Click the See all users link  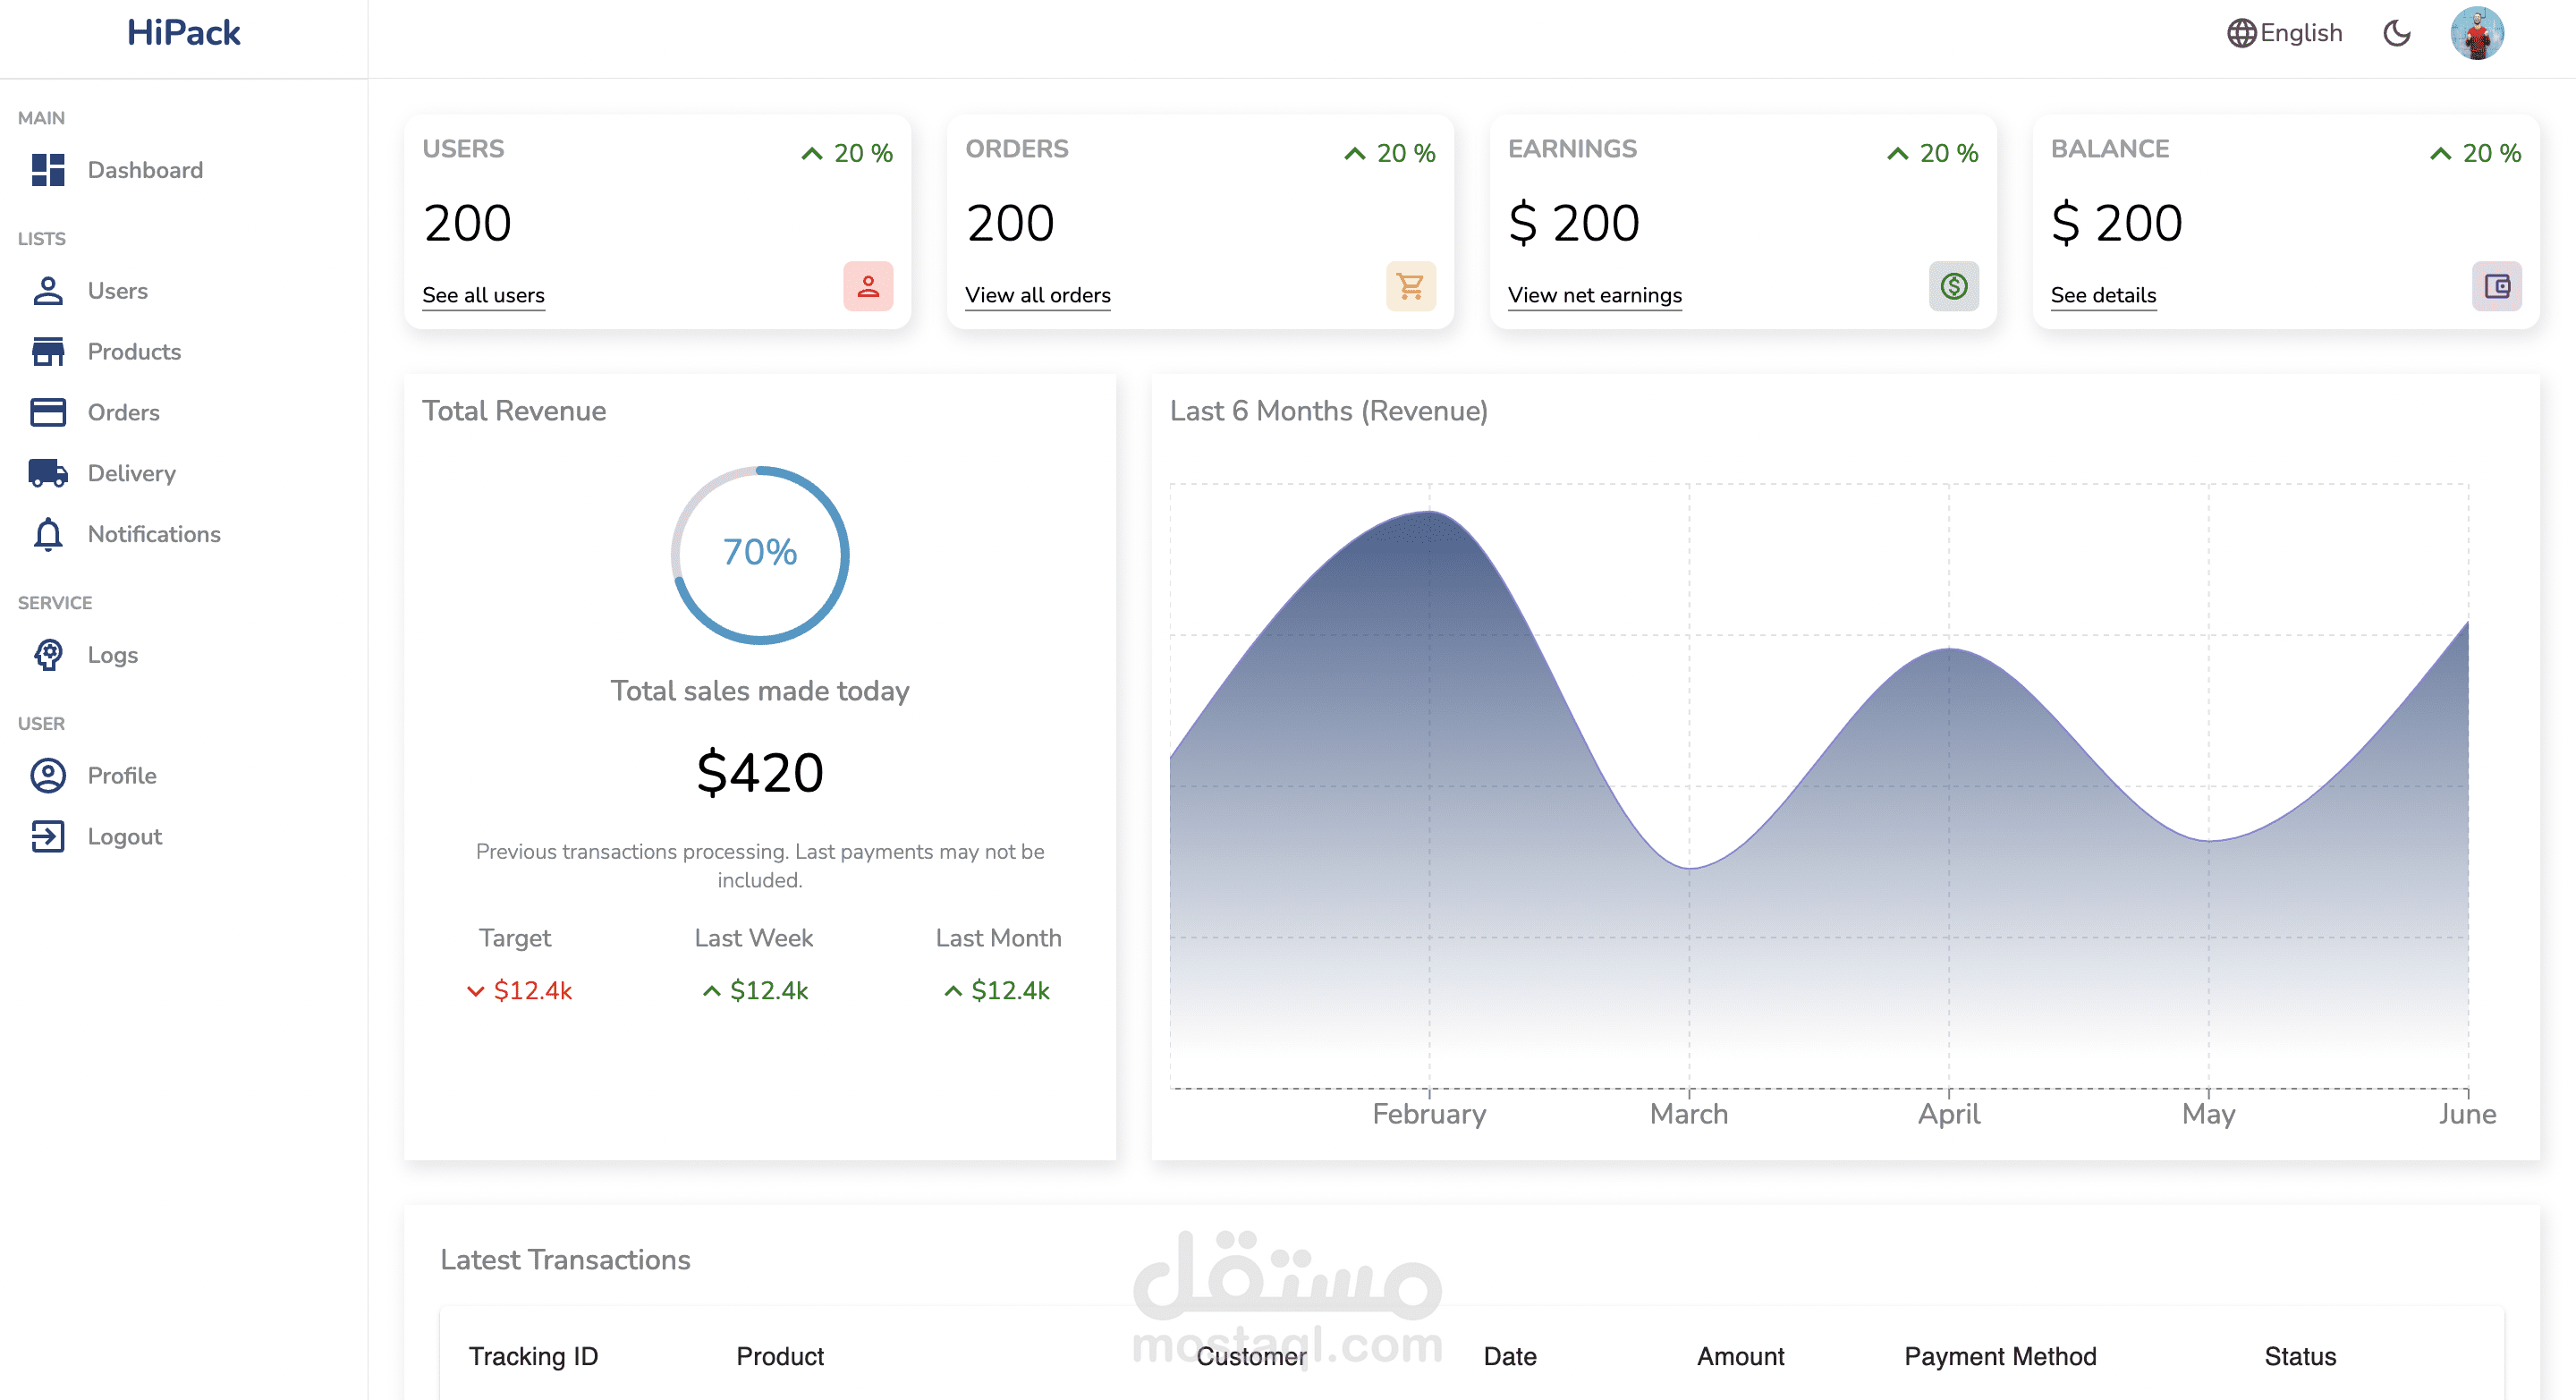click(x=483, y=295)
